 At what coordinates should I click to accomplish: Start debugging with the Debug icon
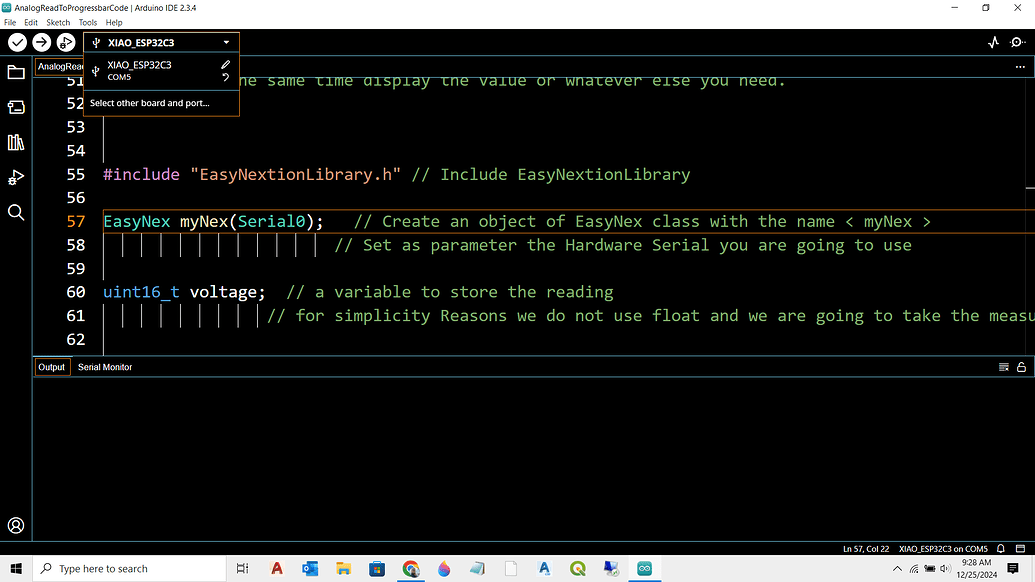tap(65, 42)
